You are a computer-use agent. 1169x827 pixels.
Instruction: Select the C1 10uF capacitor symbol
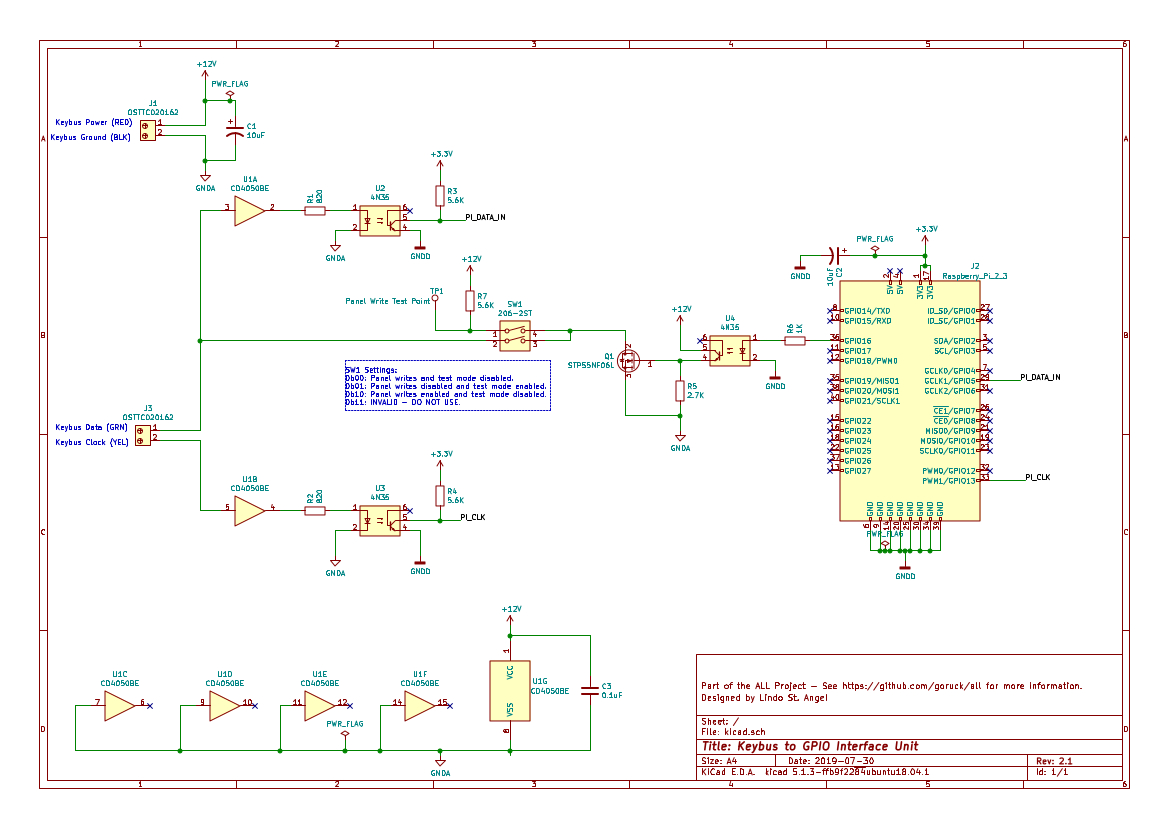pyautogui.click(x=235, y=130)
